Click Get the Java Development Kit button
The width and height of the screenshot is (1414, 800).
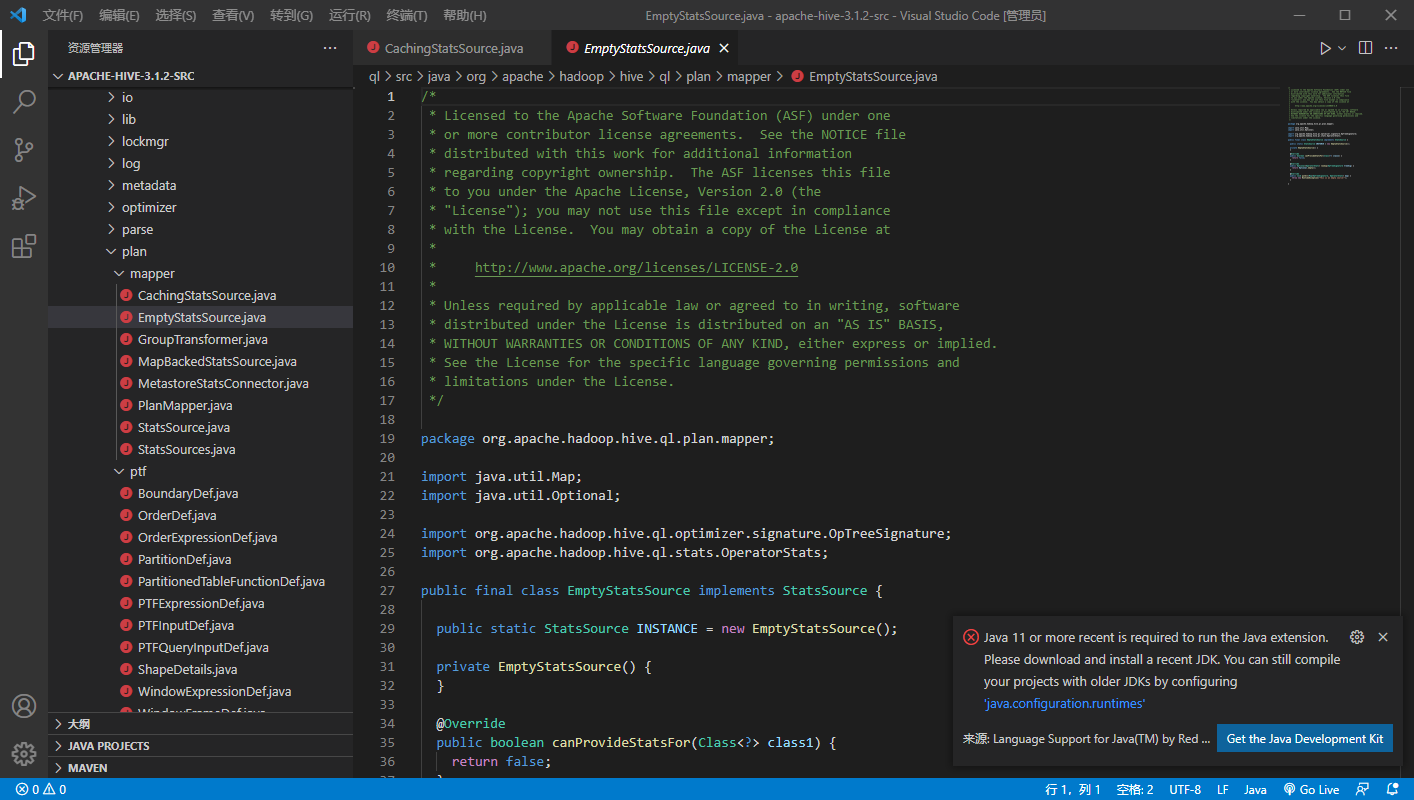pyautogui.click(x=1305, y=739)
